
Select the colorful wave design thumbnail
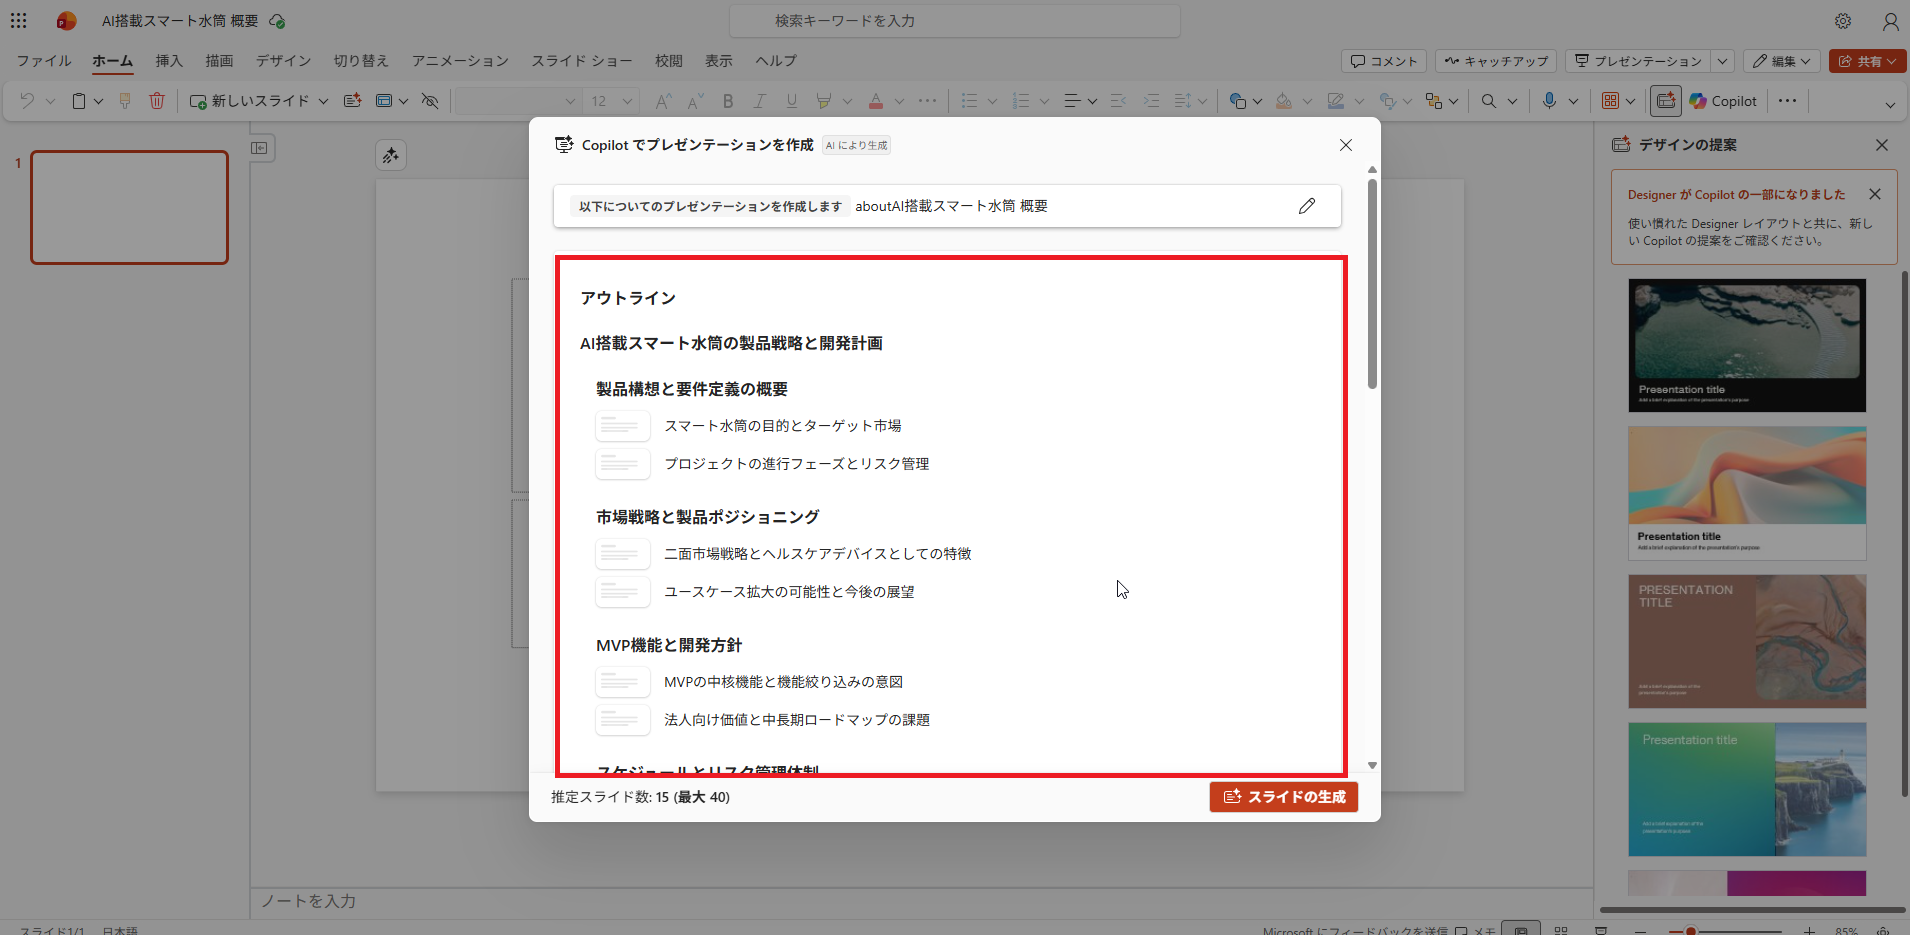[1746, 493]
